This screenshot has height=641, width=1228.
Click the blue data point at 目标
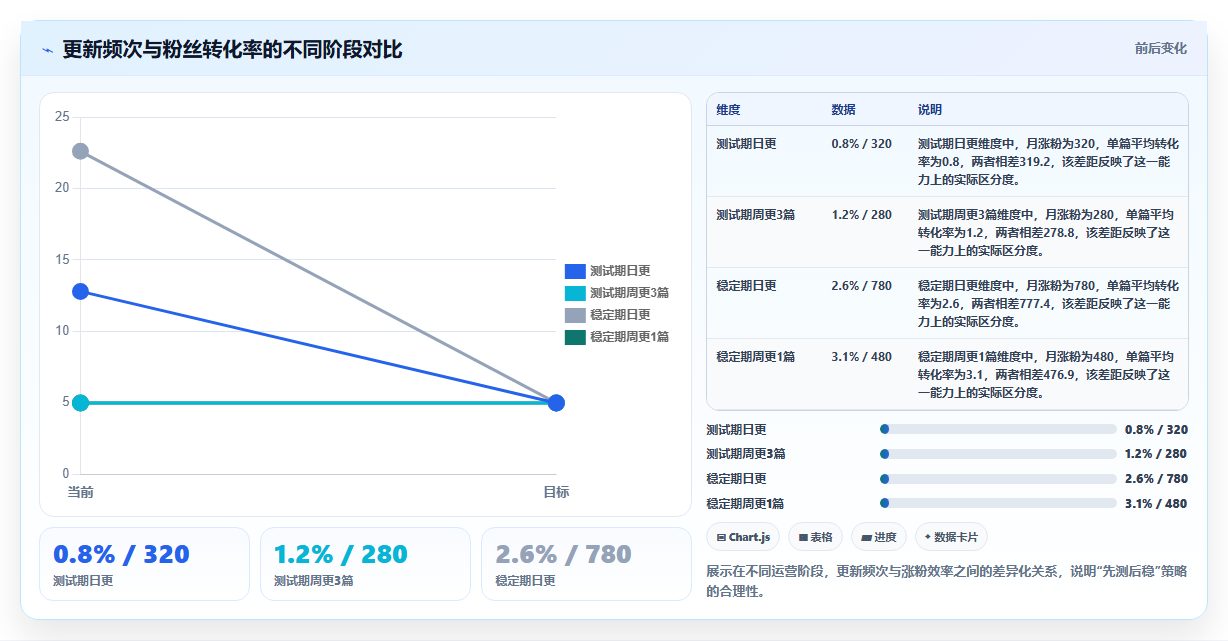click(x=557, y=403)
